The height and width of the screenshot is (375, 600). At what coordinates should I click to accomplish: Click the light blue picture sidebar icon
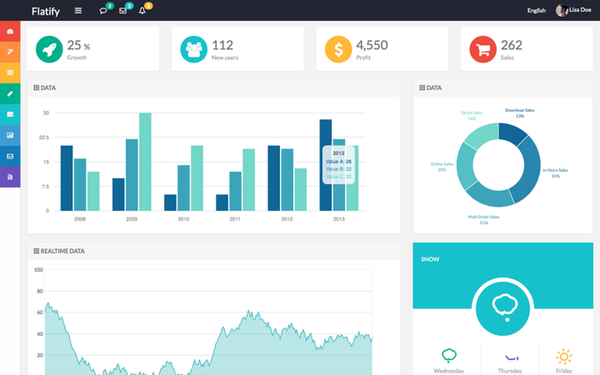[10, 135]
